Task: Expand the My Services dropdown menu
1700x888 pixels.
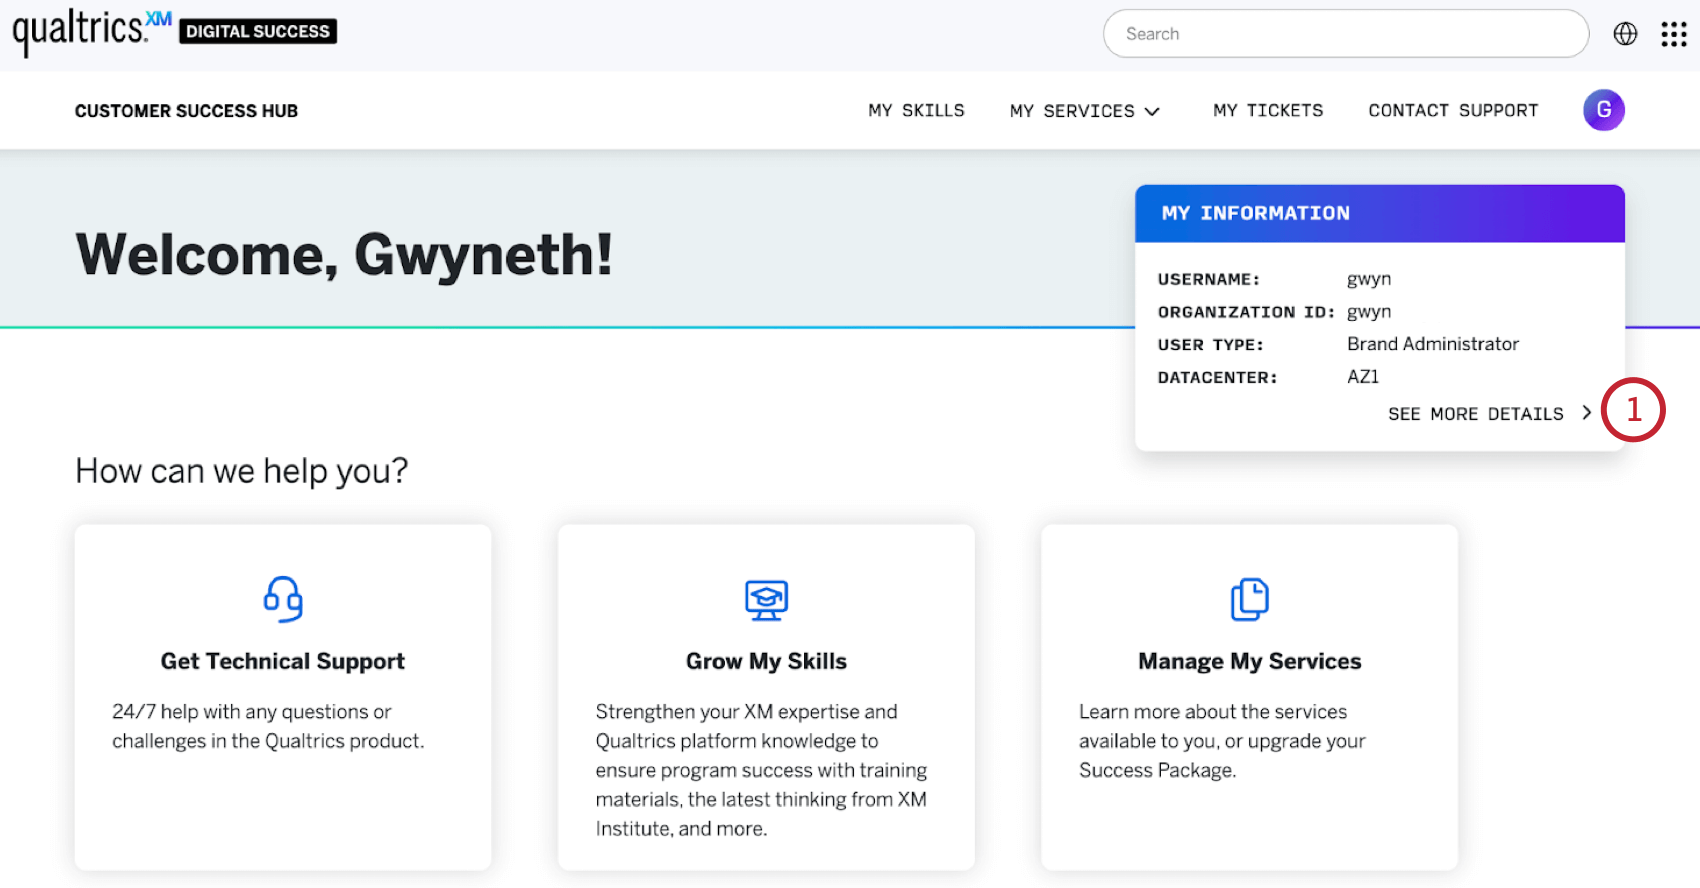Action: [1085, 111]
